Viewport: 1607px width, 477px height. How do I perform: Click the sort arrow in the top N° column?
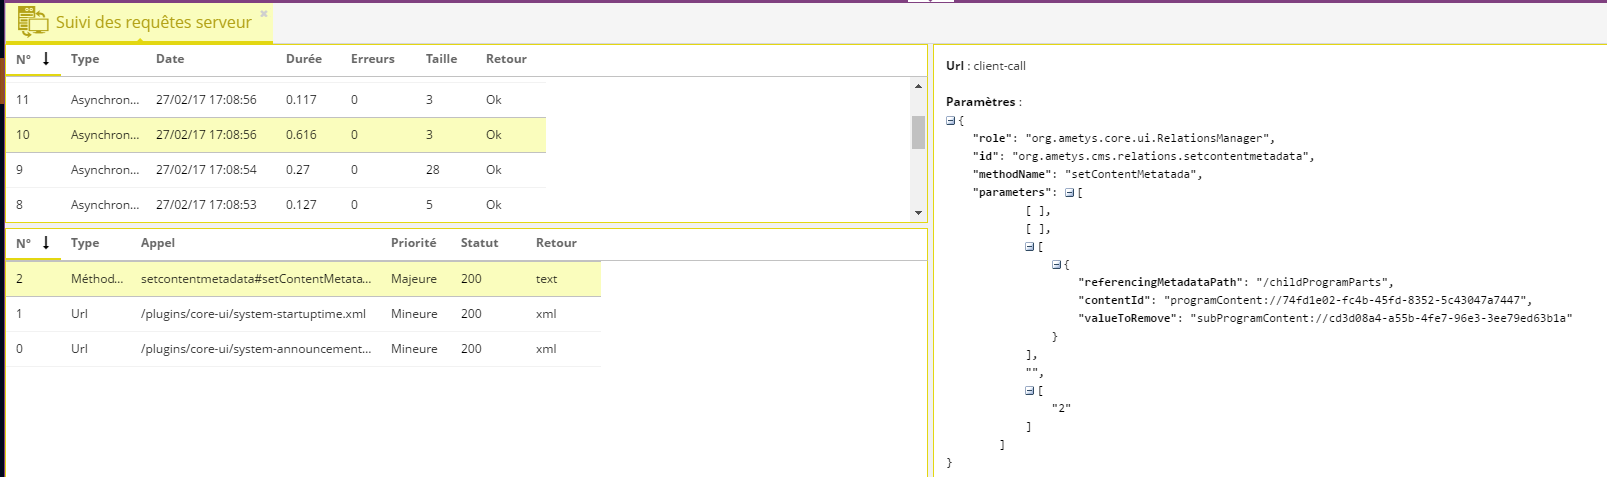click(46, 59)
